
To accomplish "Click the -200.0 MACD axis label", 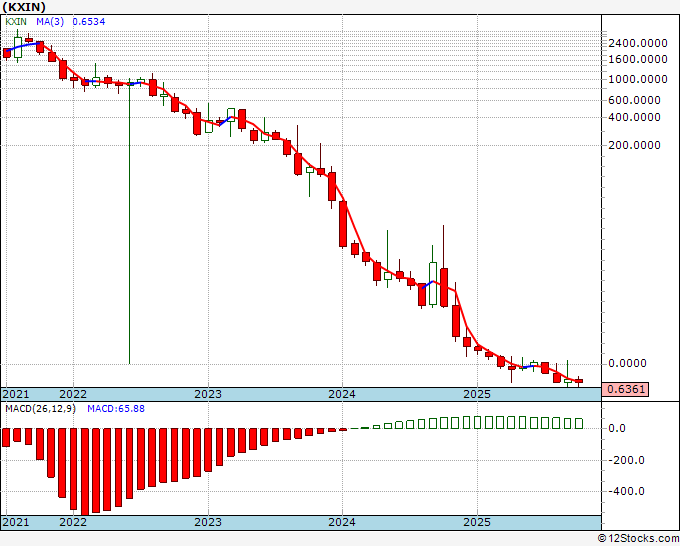I will click(626, 461).
